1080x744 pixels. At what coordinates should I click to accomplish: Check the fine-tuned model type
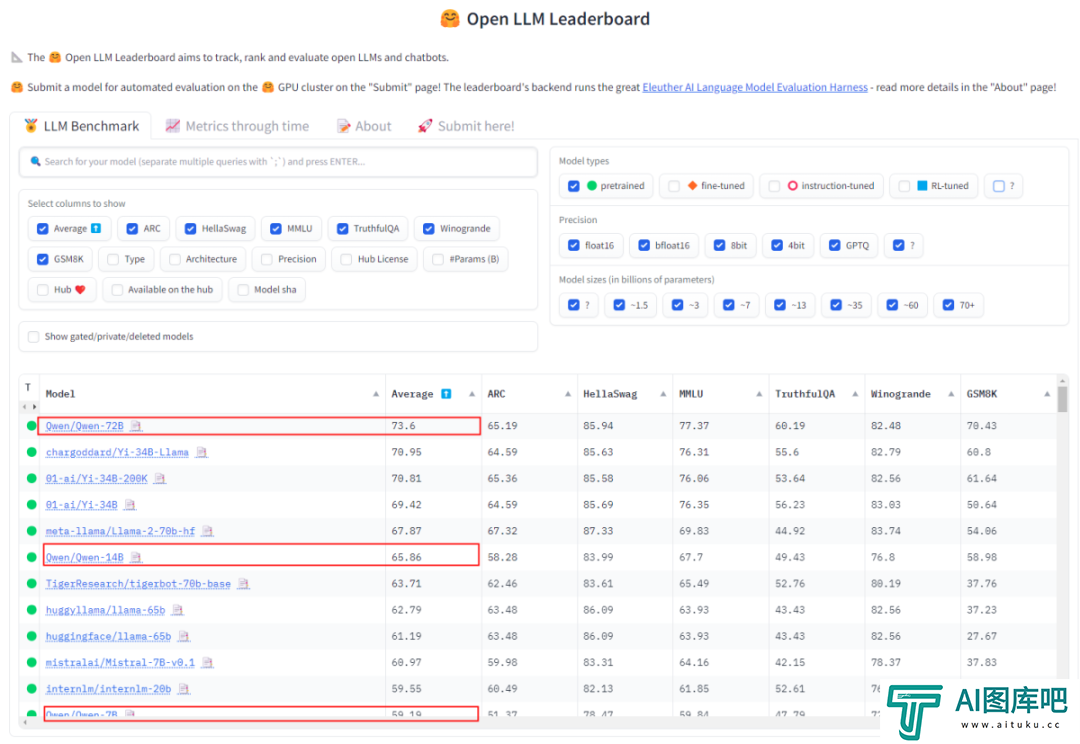(674, 186)
